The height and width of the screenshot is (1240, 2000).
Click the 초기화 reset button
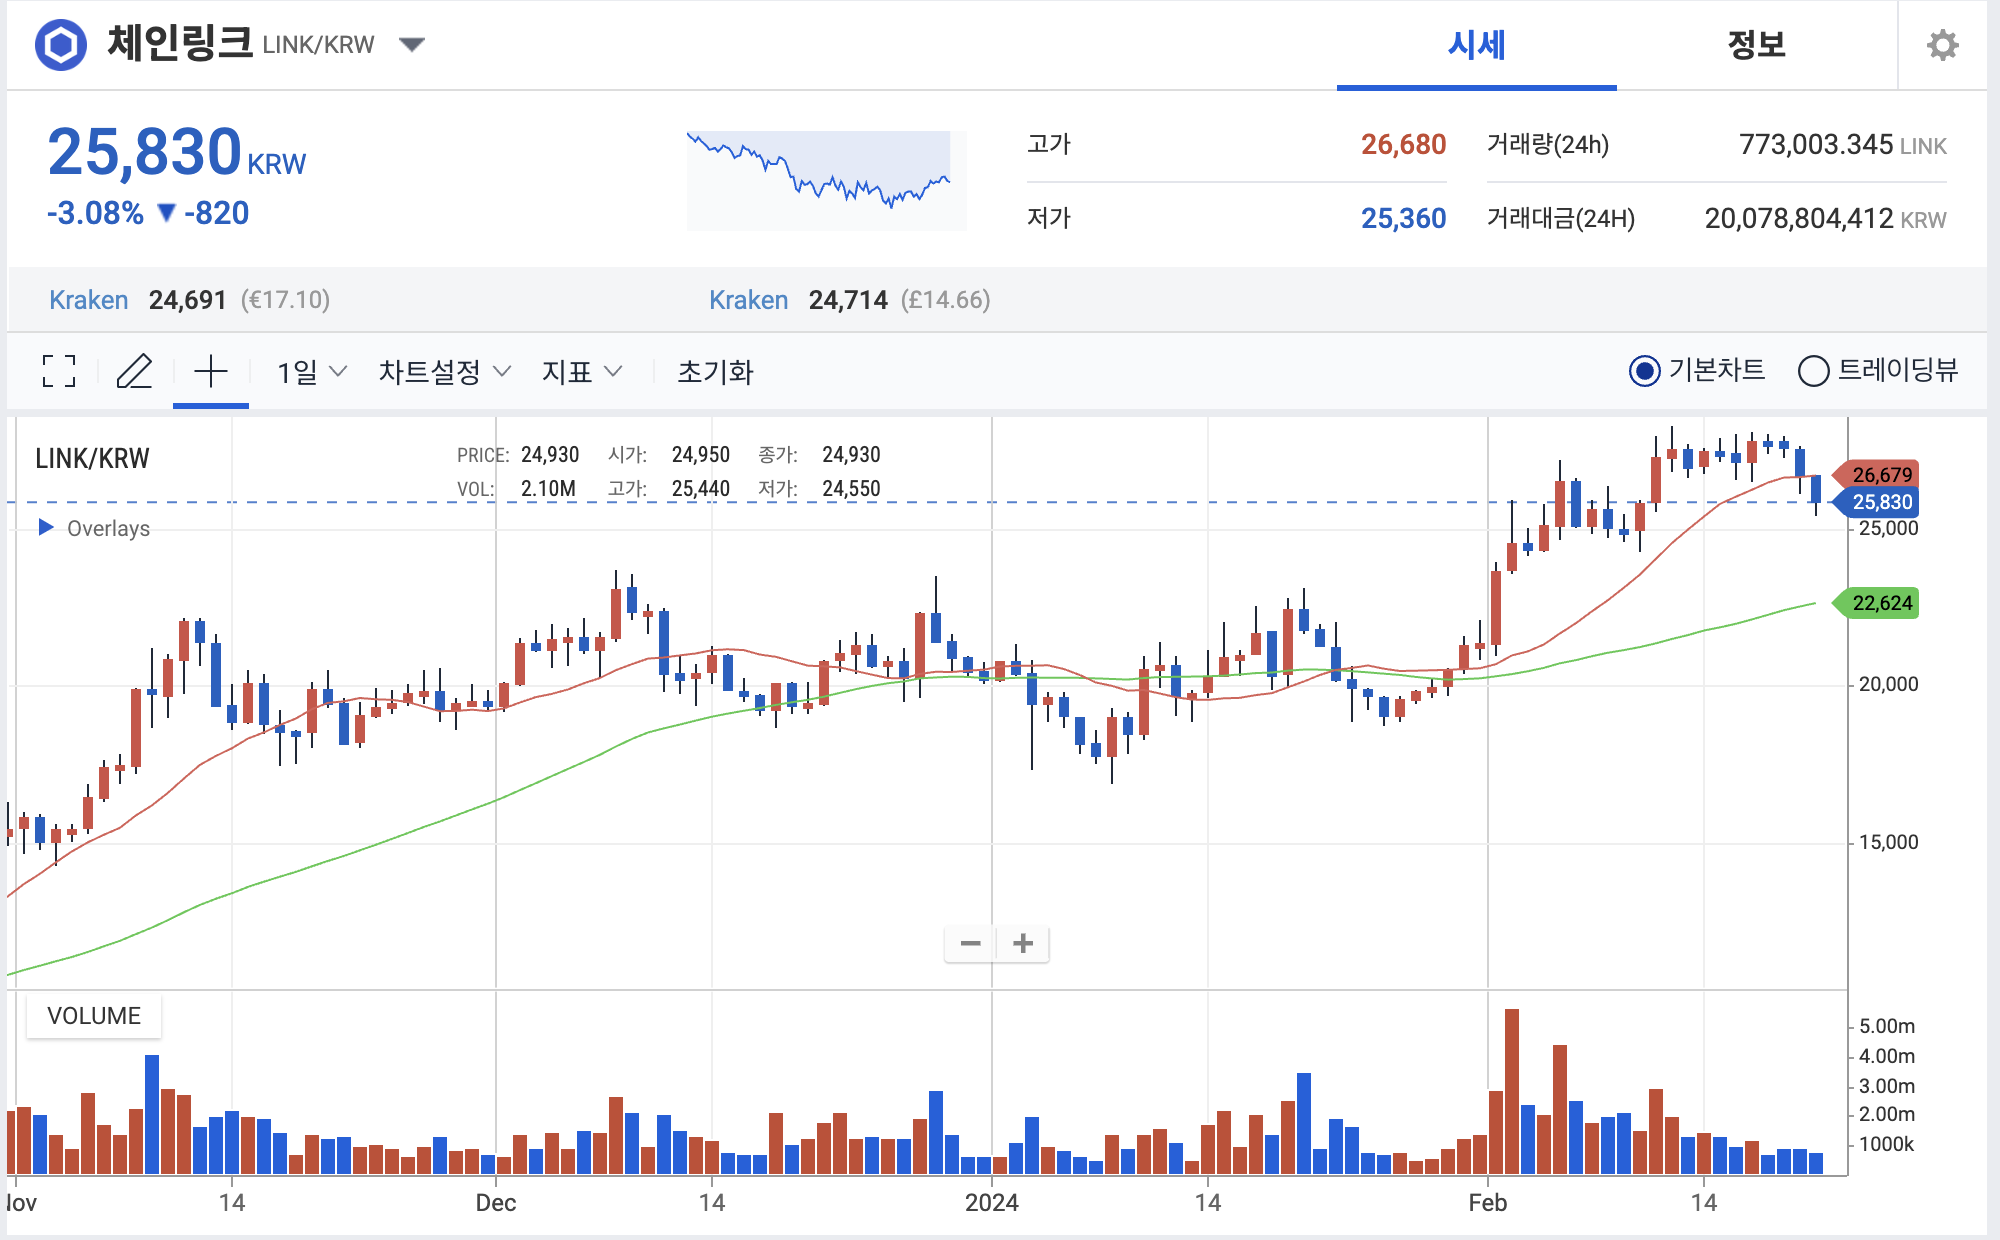715,372
